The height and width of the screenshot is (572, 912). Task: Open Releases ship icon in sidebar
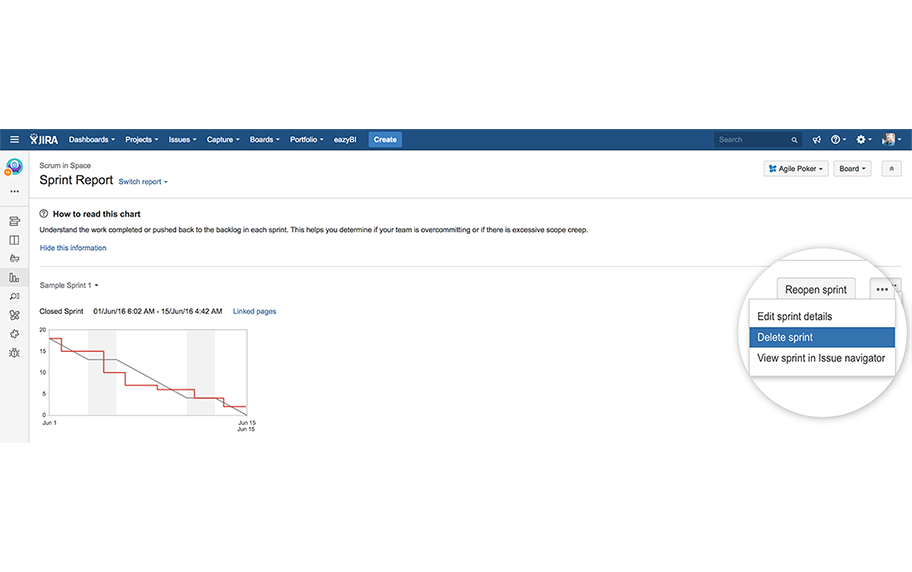pyautogui.click(x=14, y=259)
